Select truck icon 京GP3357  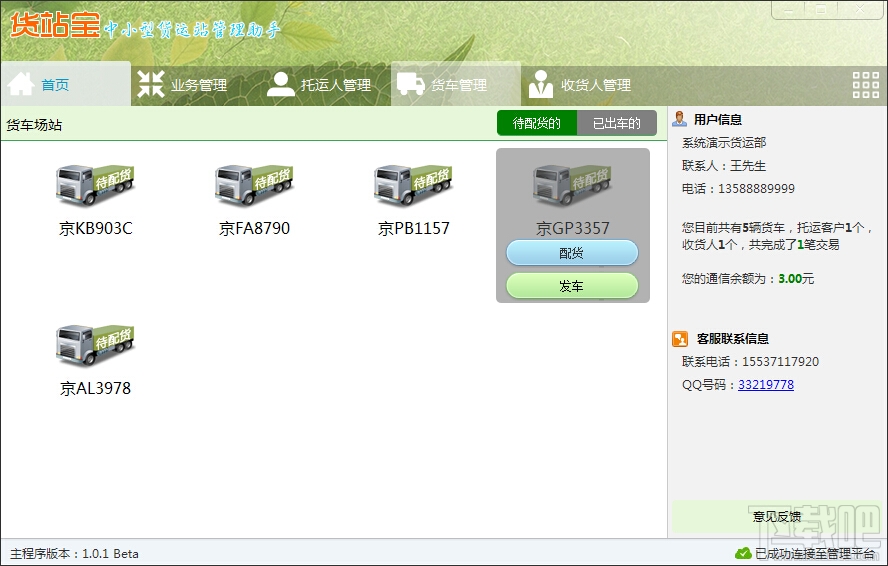point(573,185)
